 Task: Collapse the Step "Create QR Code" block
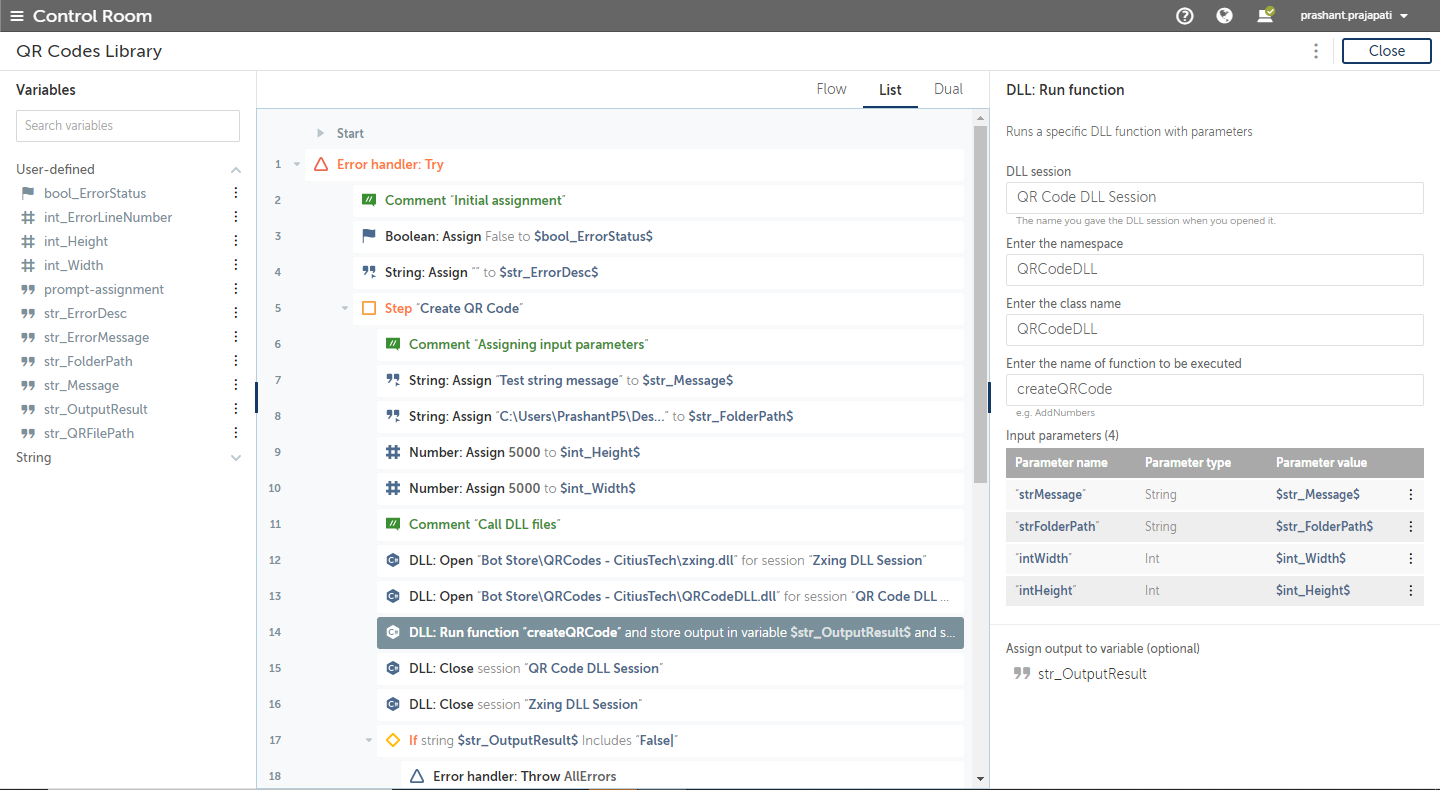tap(345, 308)
